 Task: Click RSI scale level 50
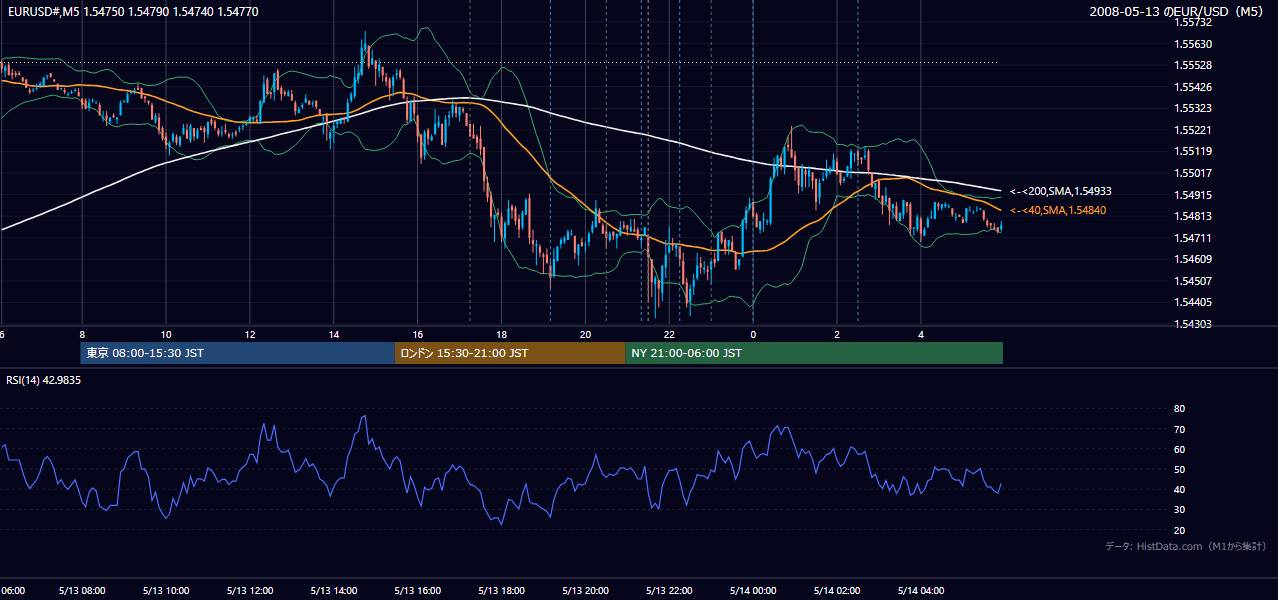pos(1179,469)
